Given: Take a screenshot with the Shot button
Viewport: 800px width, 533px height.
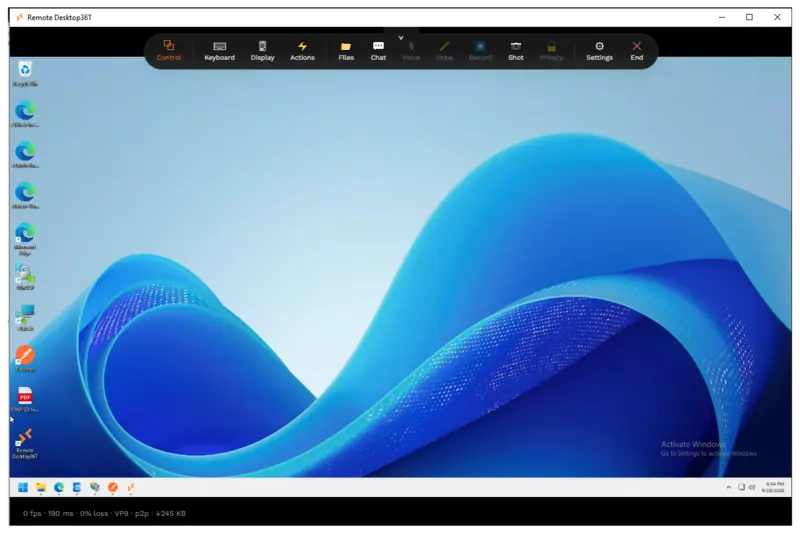Looking at the screenshot, I should (x=516, y=51).
